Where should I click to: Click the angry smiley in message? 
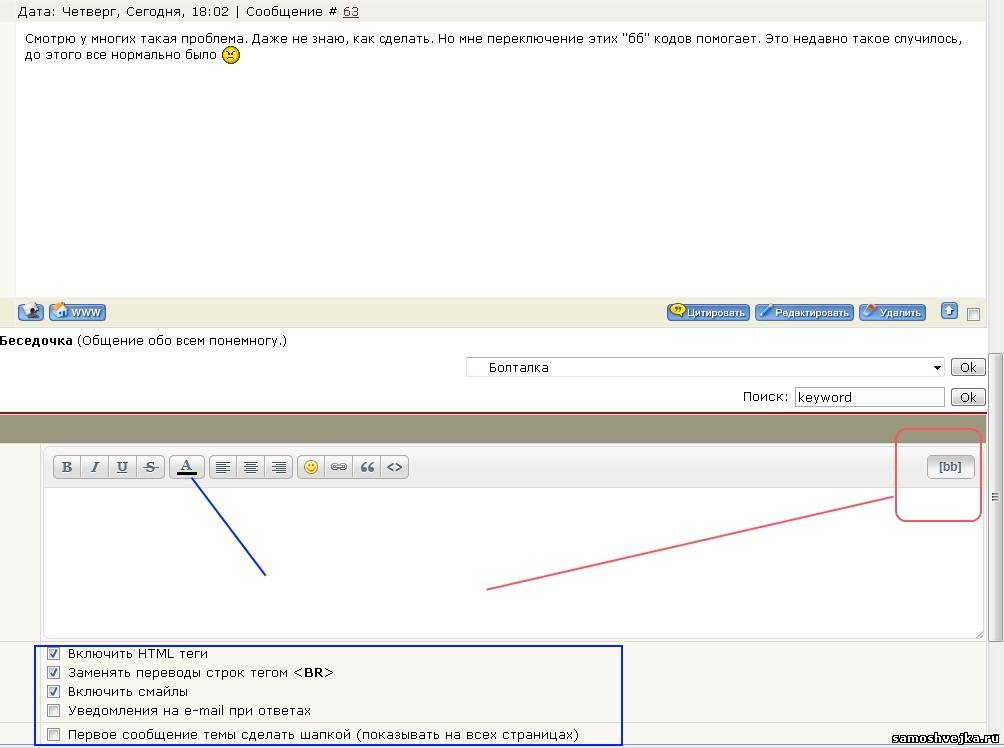point(231,55)
